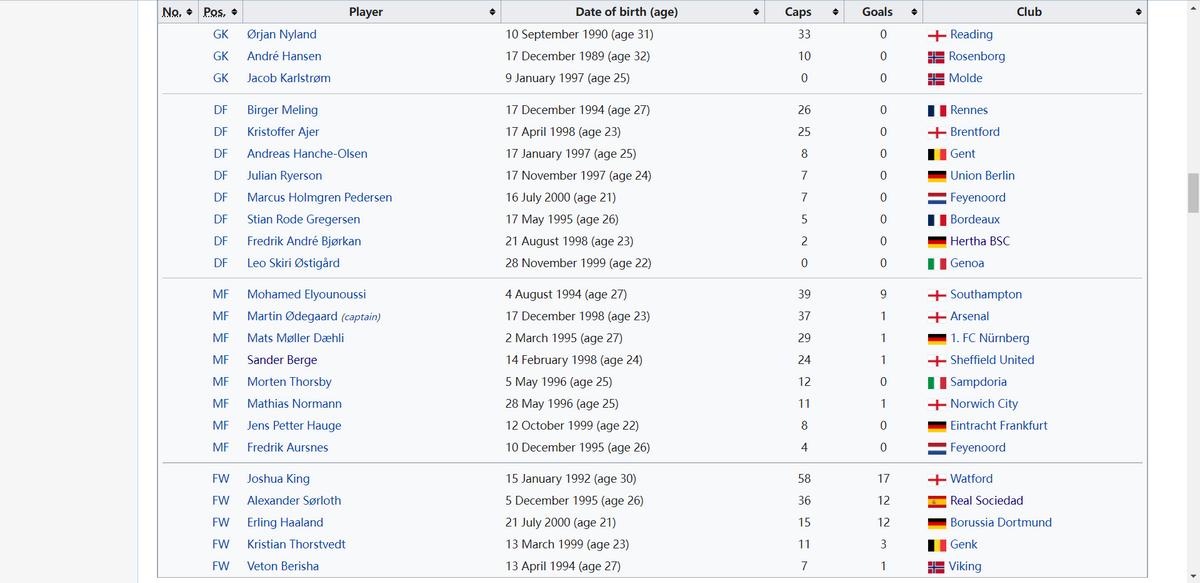Open the Sheffield United club link
This screenshot has width=1200, height=583.
(x=992, y=360)
